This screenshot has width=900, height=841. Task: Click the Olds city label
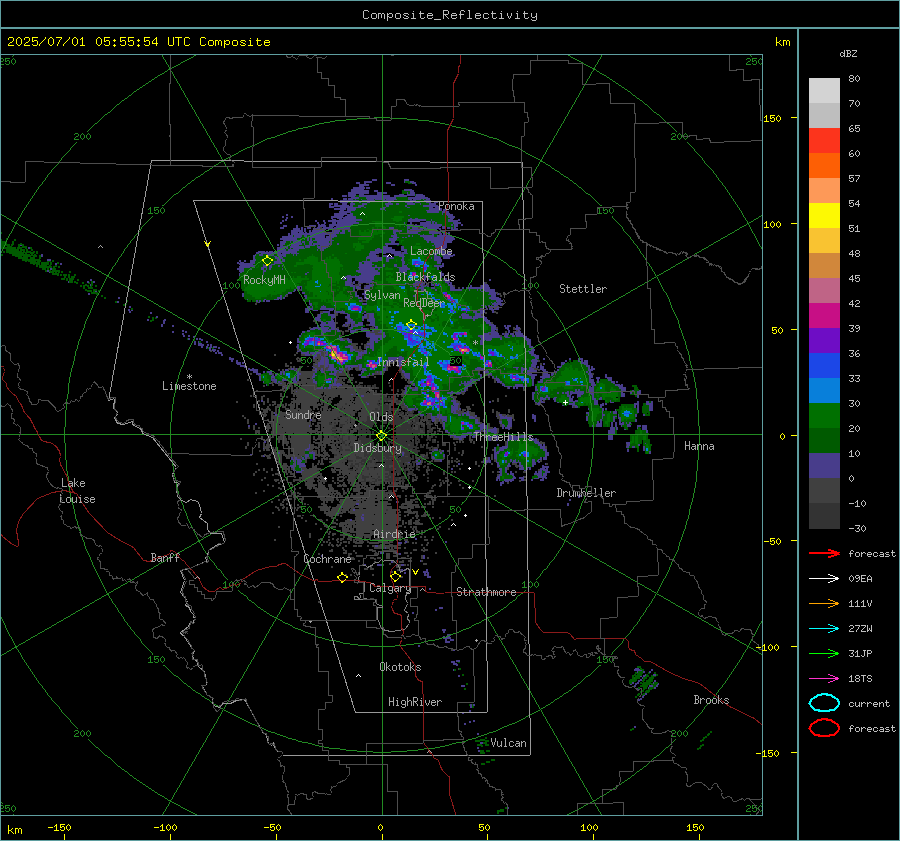coord(381,417)
